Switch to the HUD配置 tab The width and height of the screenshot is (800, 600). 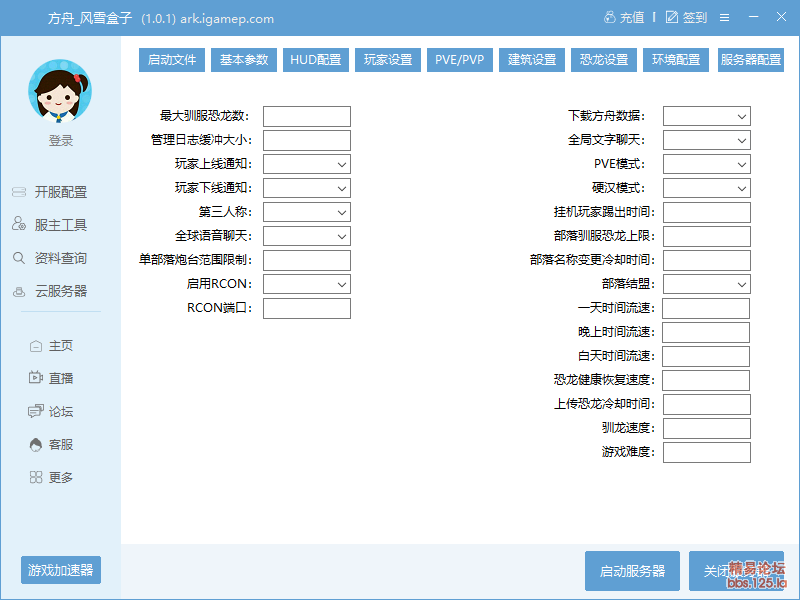click(315, 60)
